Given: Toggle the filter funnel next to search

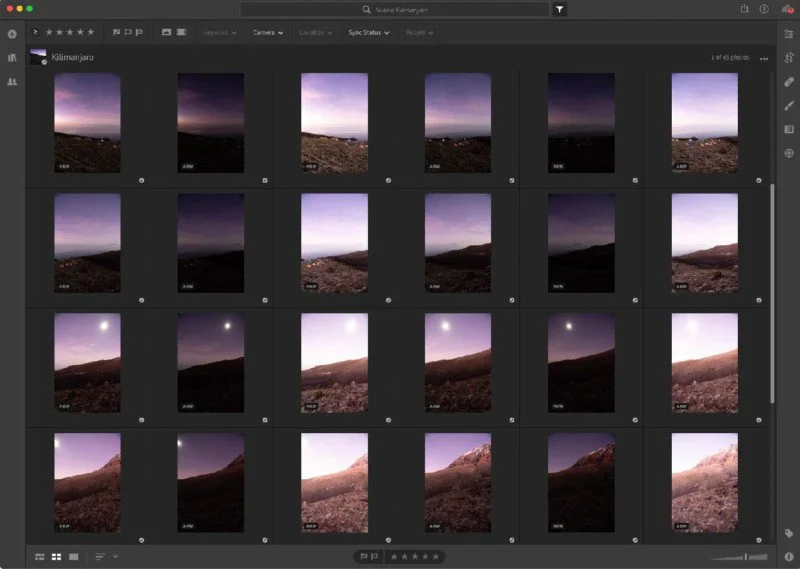Looking at the screenshot, I should point(560,9).
